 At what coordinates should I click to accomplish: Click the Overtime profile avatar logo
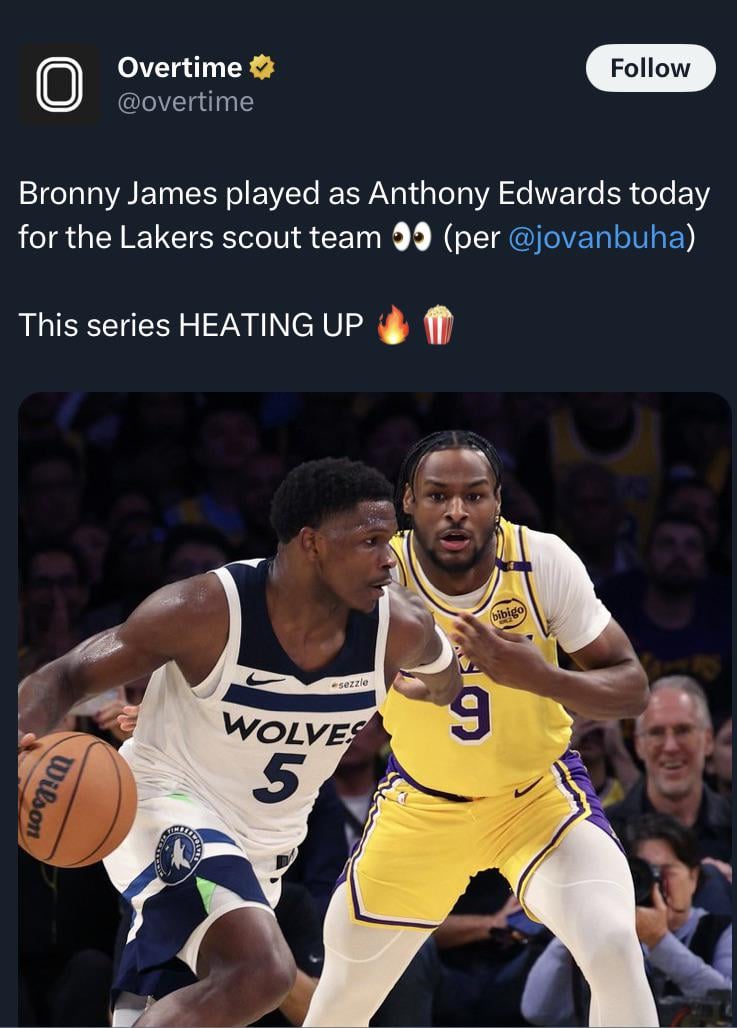click(60, 83)
